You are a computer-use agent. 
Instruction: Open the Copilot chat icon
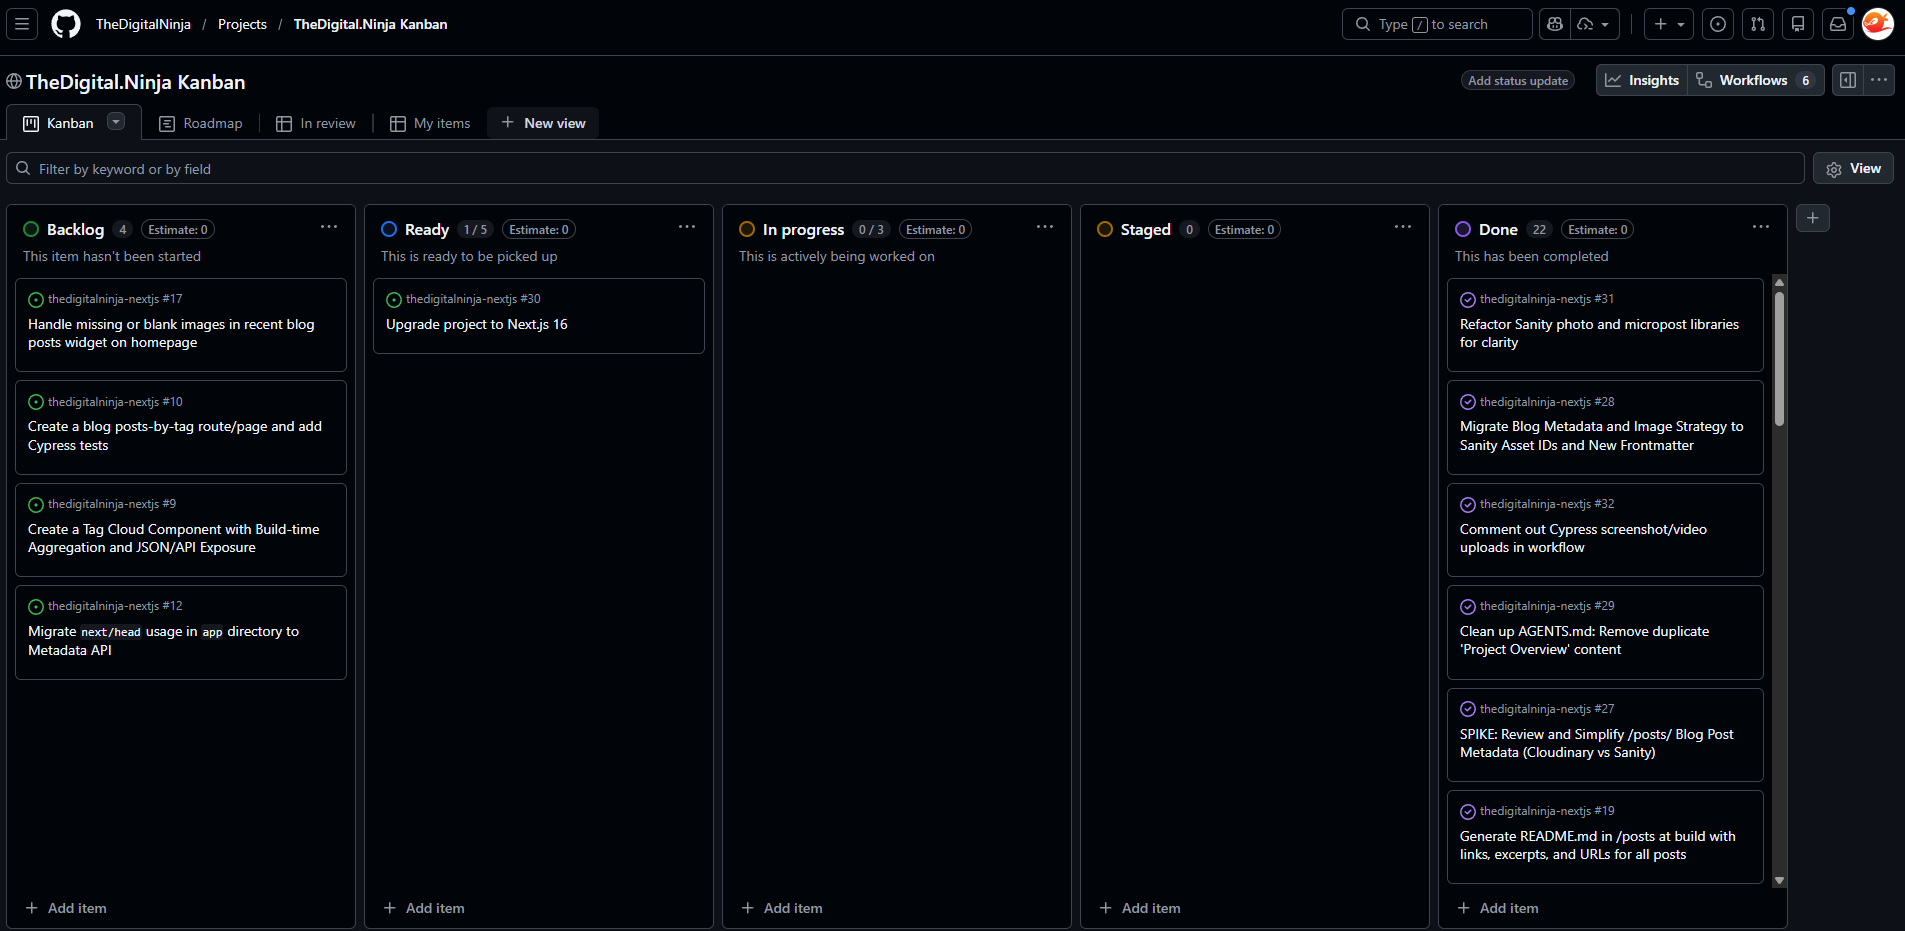coord(1555,24)
